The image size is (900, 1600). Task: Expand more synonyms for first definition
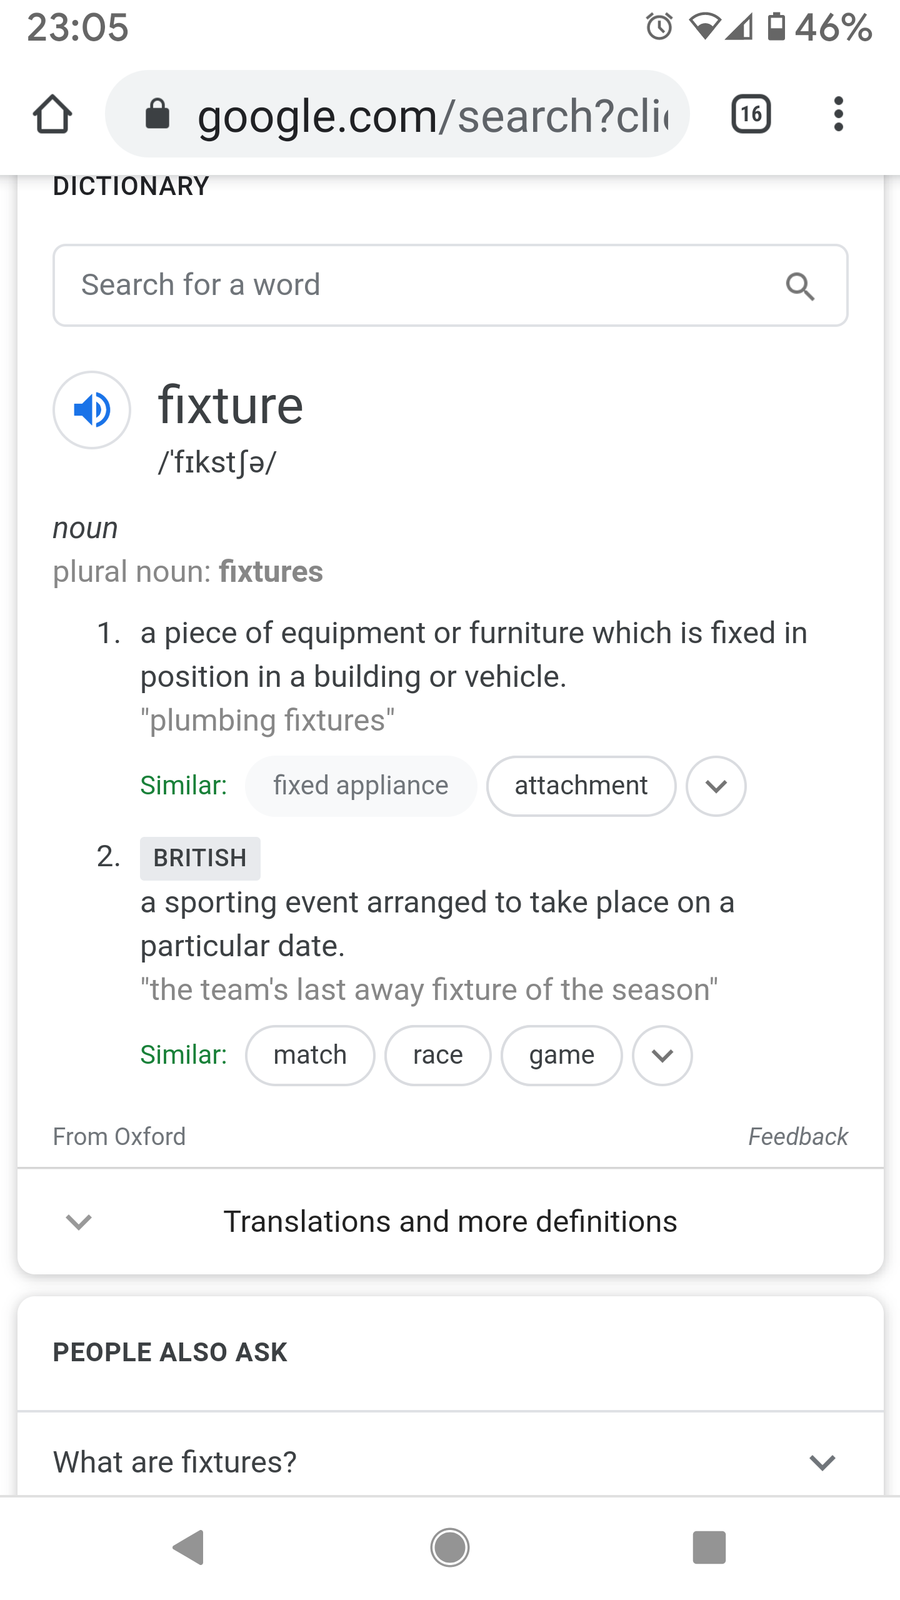(x=716, y=786)
